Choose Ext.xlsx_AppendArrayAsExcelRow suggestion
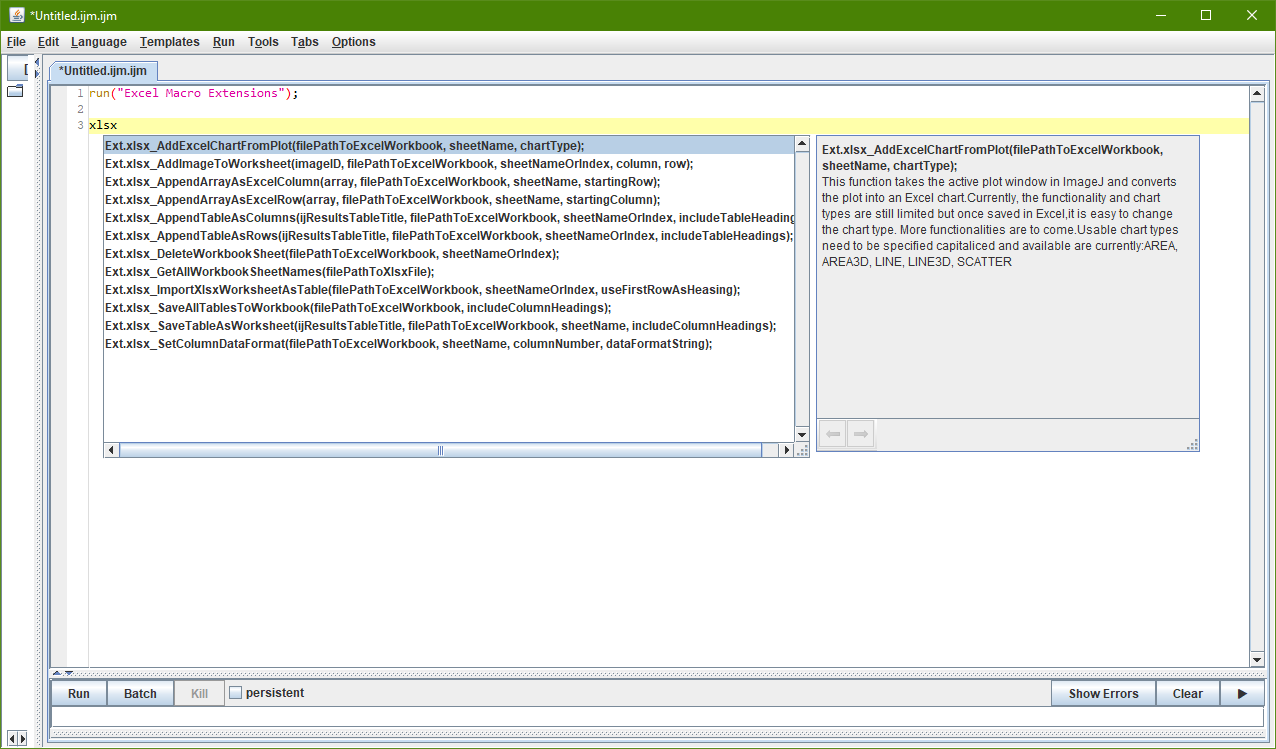This screenshot has width=1276, height=749. pos(449,199)
